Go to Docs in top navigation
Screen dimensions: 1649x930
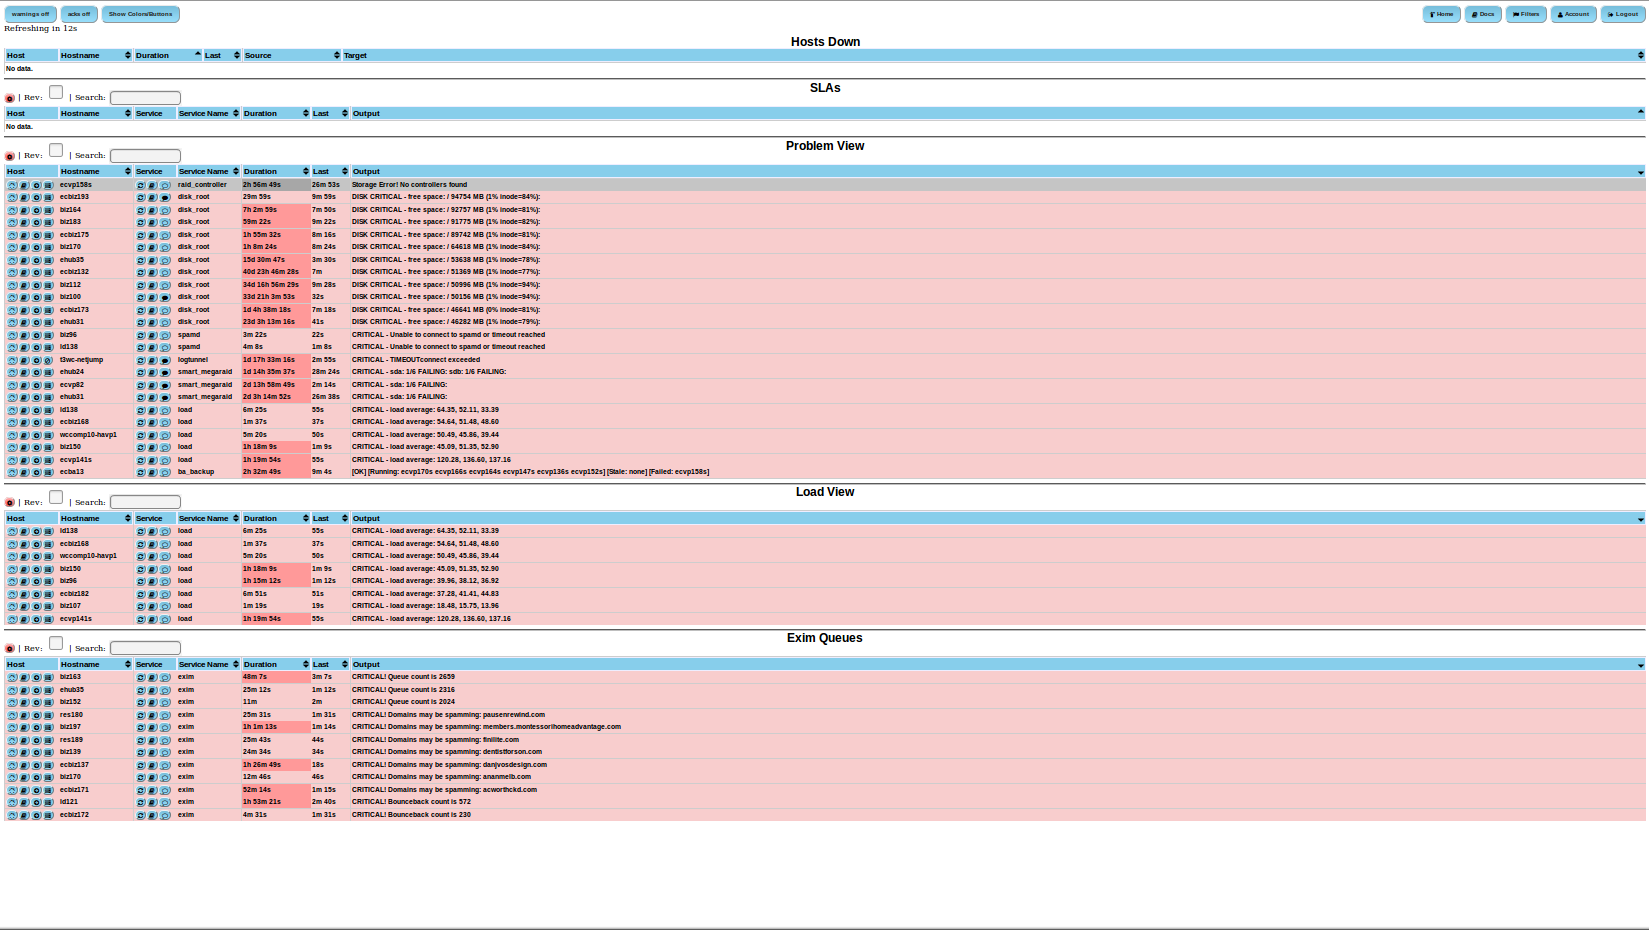[x=1483, y=14]
